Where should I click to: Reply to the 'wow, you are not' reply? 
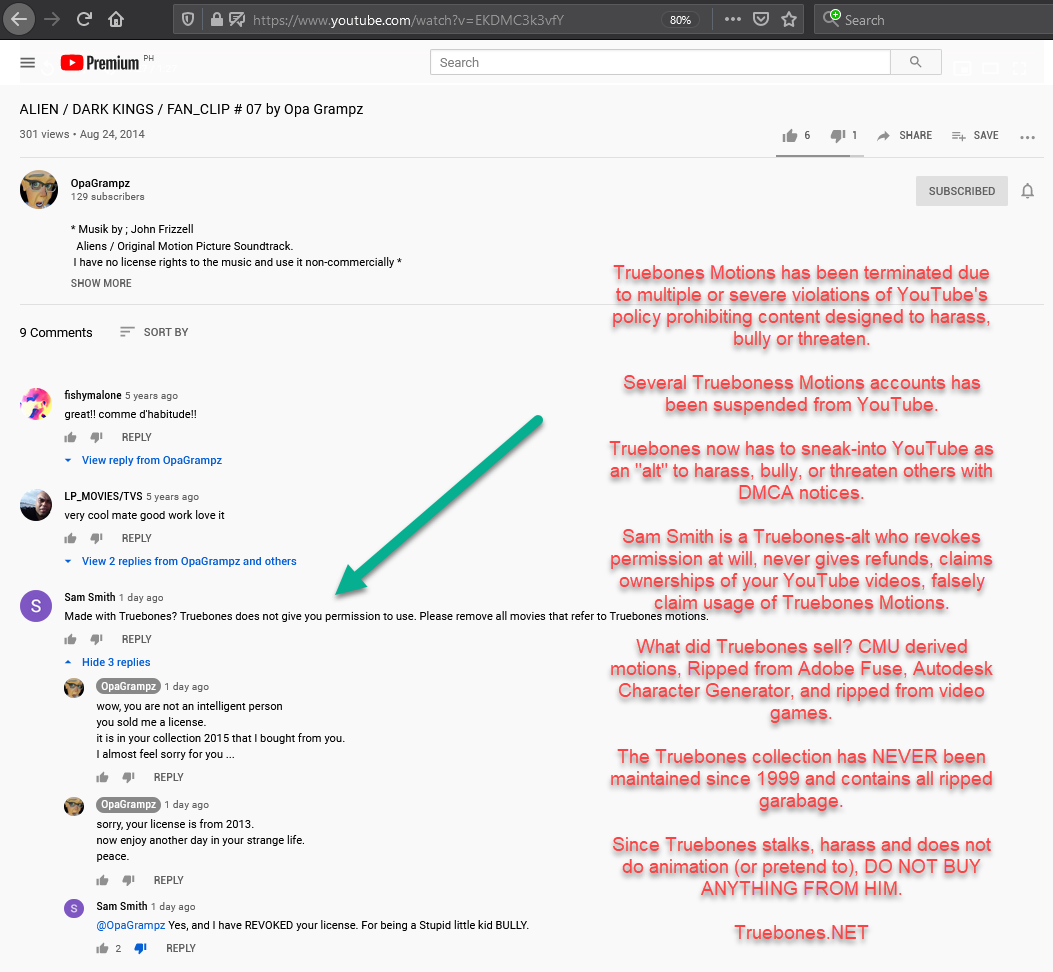tap(169, 777)
